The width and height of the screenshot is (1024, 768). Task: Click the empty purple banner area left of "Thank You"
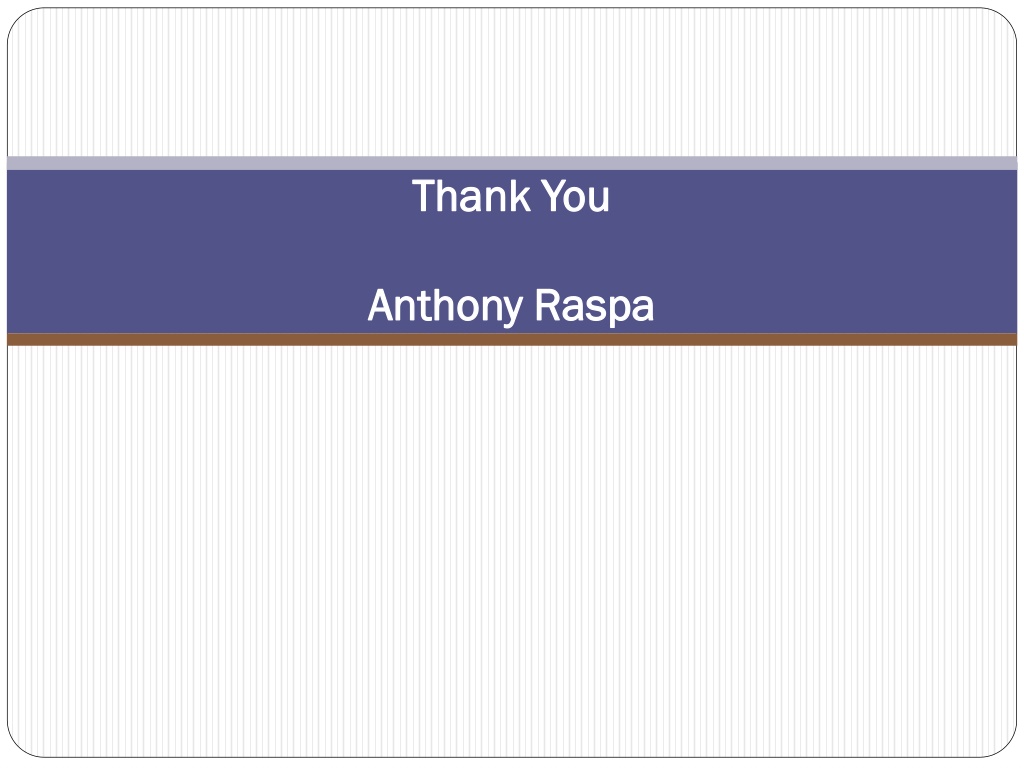(x=209, y=196)
